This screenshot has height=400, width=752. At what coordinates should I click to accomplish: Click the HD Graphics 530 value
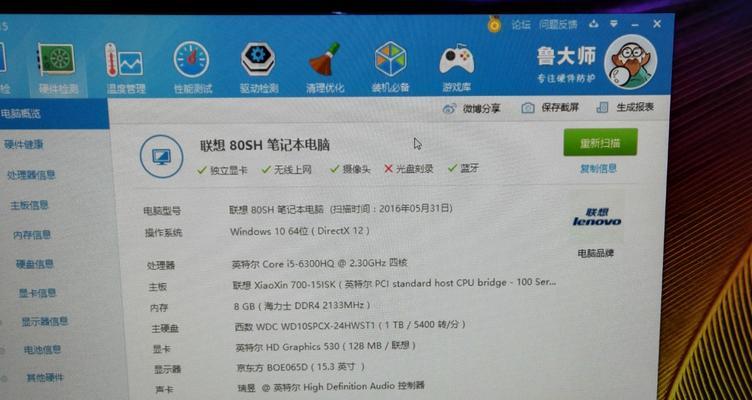tap(326, 346)
